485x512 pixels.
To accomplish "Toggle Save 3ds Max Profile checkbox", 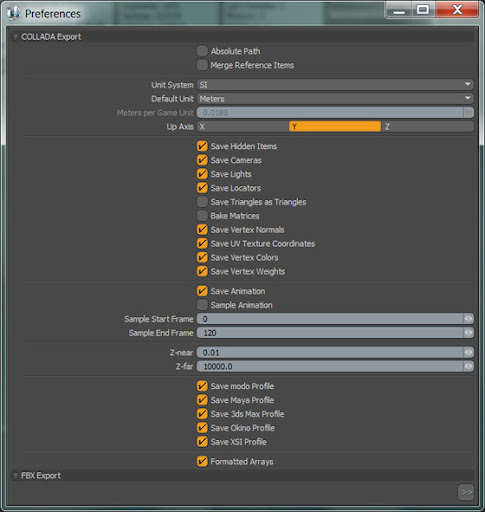I will tap(202, 414).
